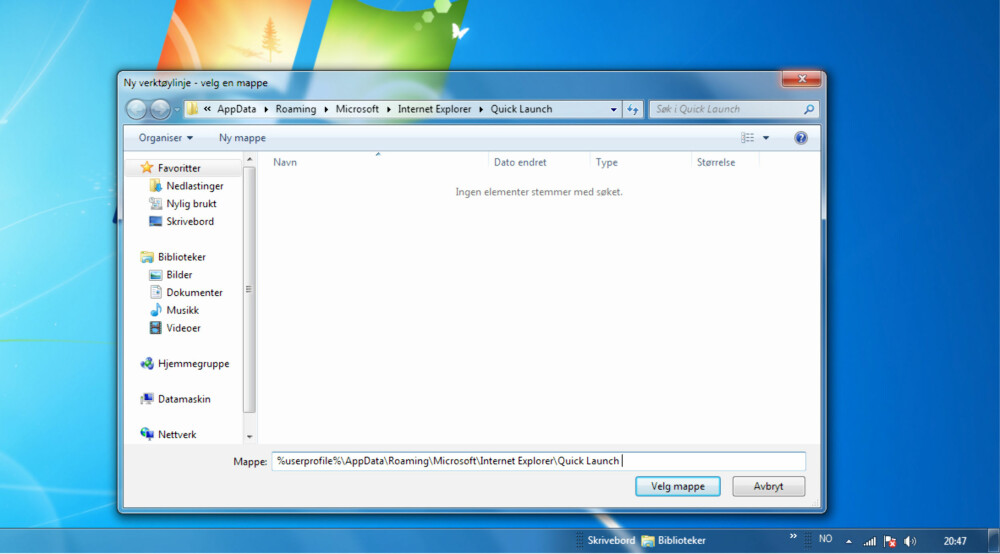Open Nylig brukt in the sidebar
This screenshot has height=554, width=1000.
(x=191, y=203)
